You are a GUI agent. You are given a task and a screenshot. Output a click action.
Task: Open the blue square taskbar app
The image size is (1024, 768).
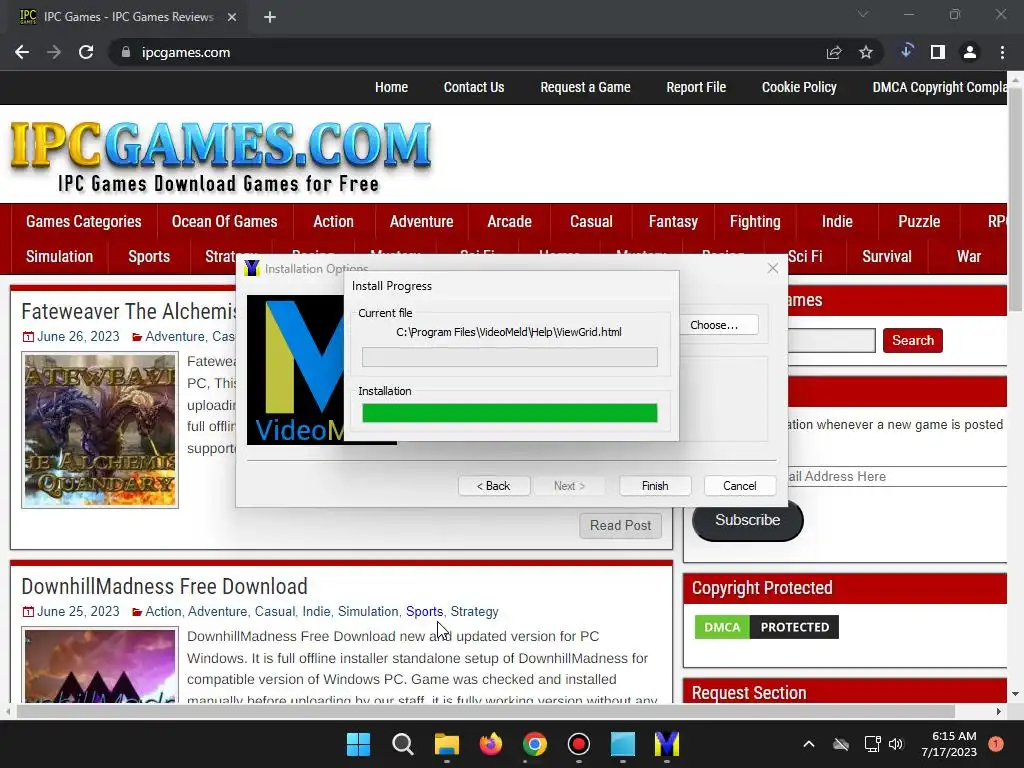click(x=622, y=744)
